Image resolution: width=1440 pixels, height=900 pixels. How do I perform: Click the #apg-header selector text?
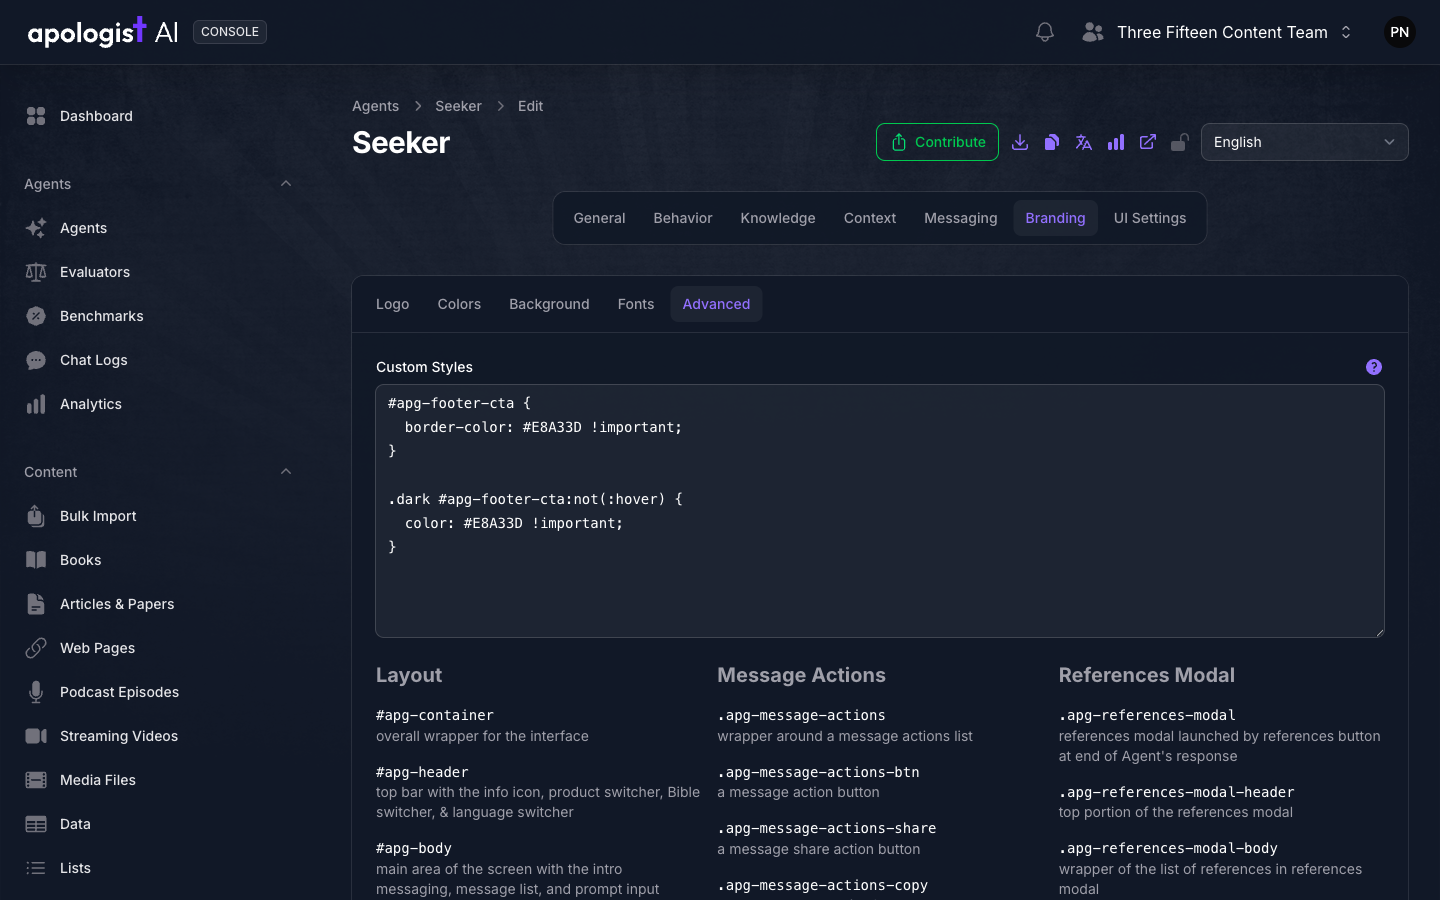pos(422,772)
